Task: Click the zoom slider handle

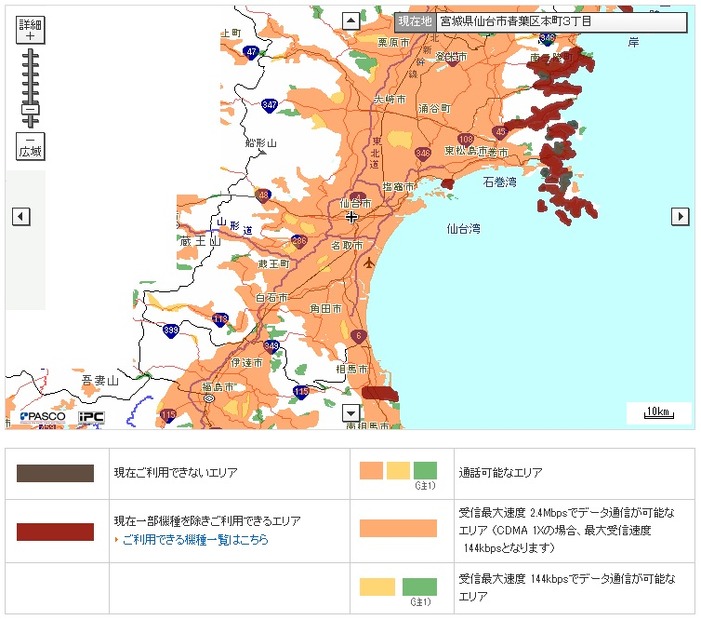Action: pyautogui.click(x=30, y=109)
